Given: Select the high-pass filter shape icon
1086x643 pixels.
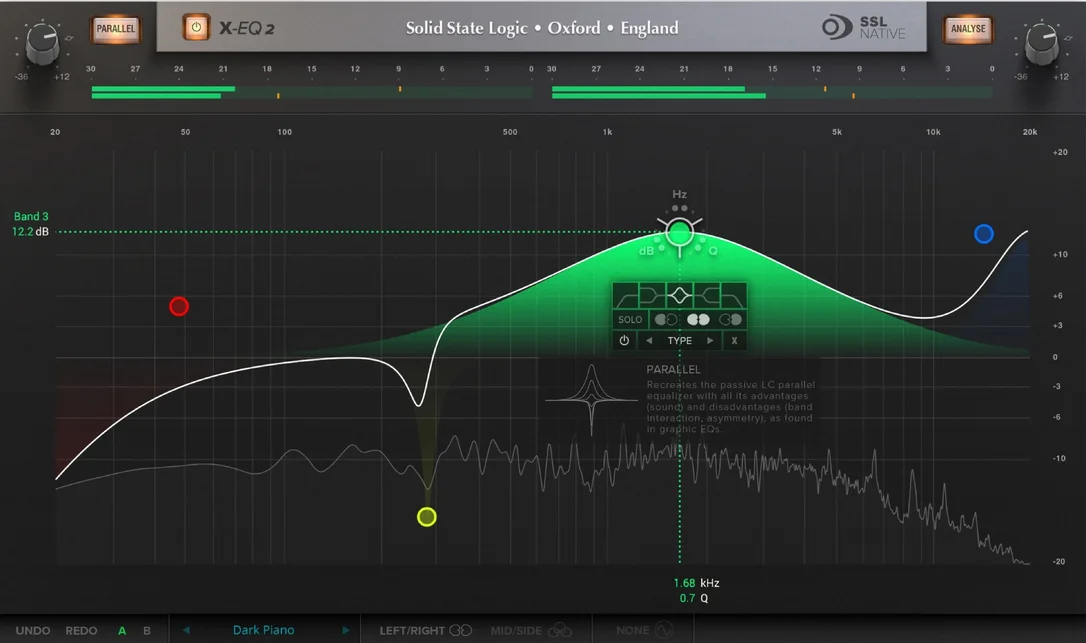Looking at the screenshot, I should coord(625,296).
